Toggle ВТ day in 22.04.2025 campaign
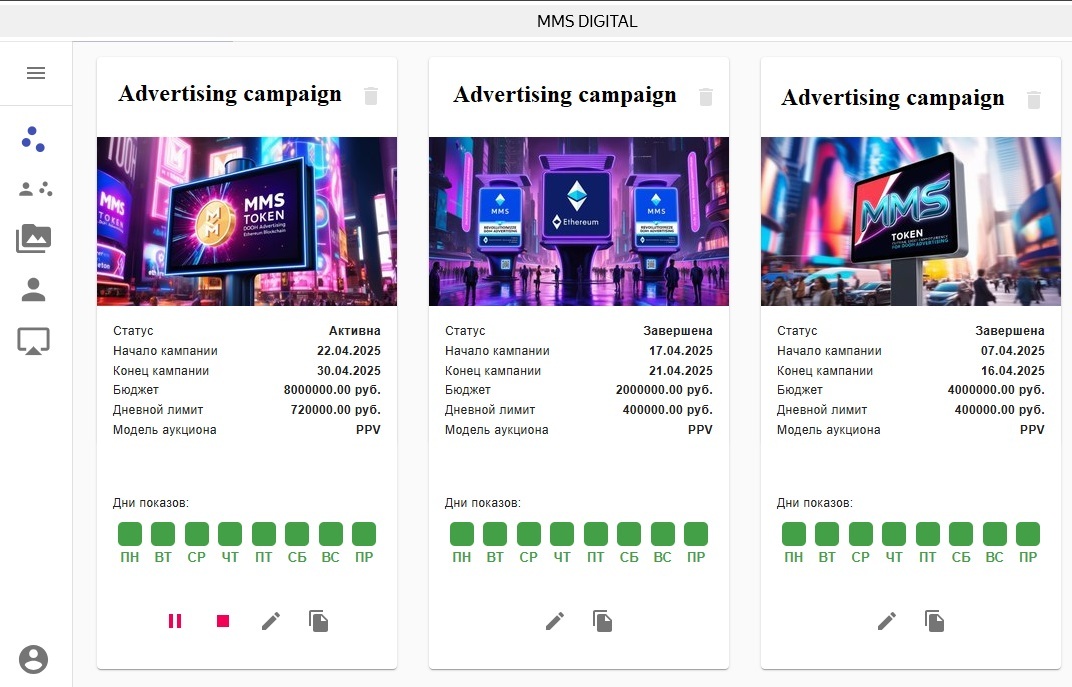 [x=163, y=534]
